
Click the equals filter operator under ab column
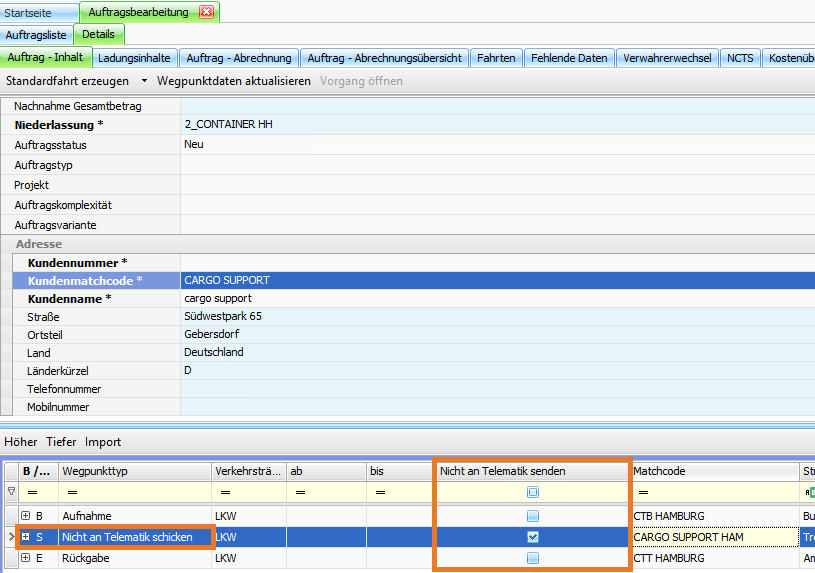(297, 492)
